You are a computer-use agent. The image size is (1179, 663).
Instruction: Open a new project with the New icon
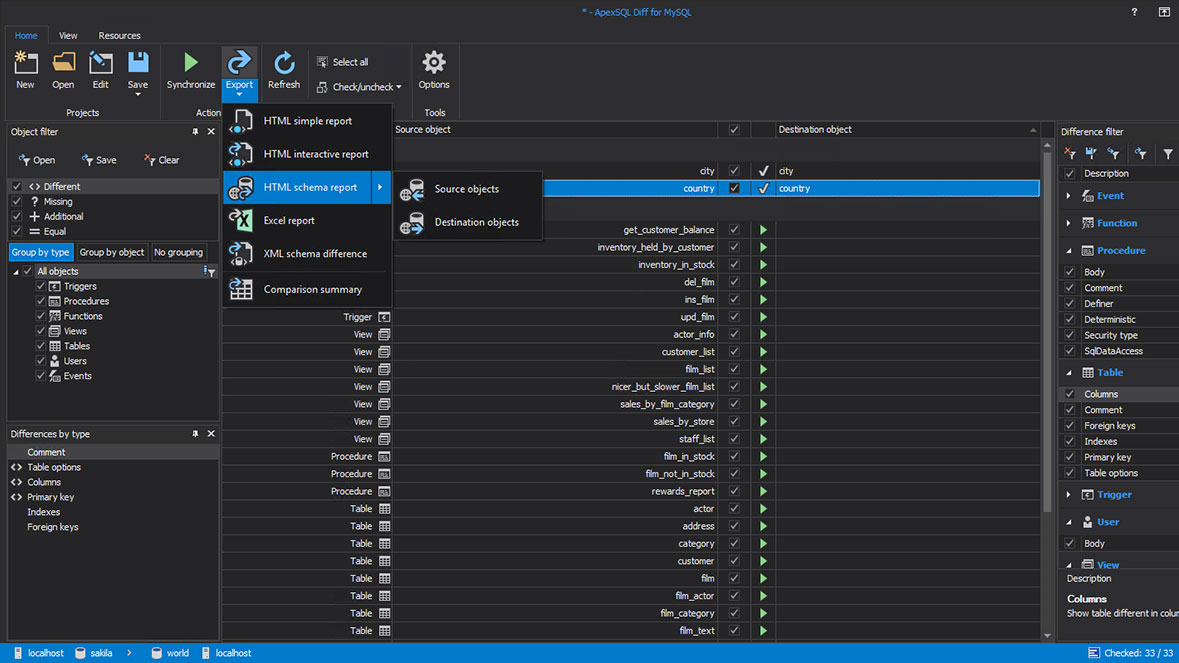[x=25, y=69]
